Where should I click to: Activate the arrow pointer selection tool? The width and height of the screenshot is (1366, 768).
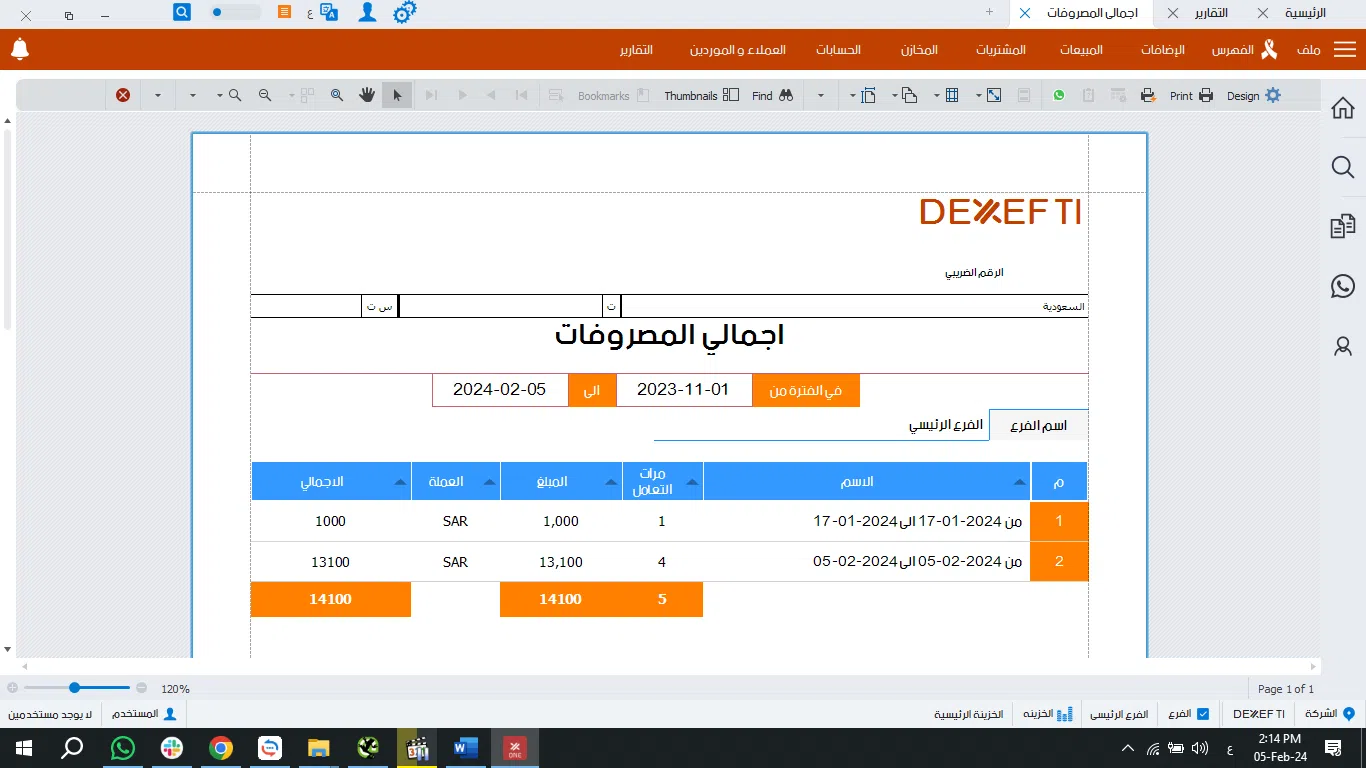click(x=397, y=95)
